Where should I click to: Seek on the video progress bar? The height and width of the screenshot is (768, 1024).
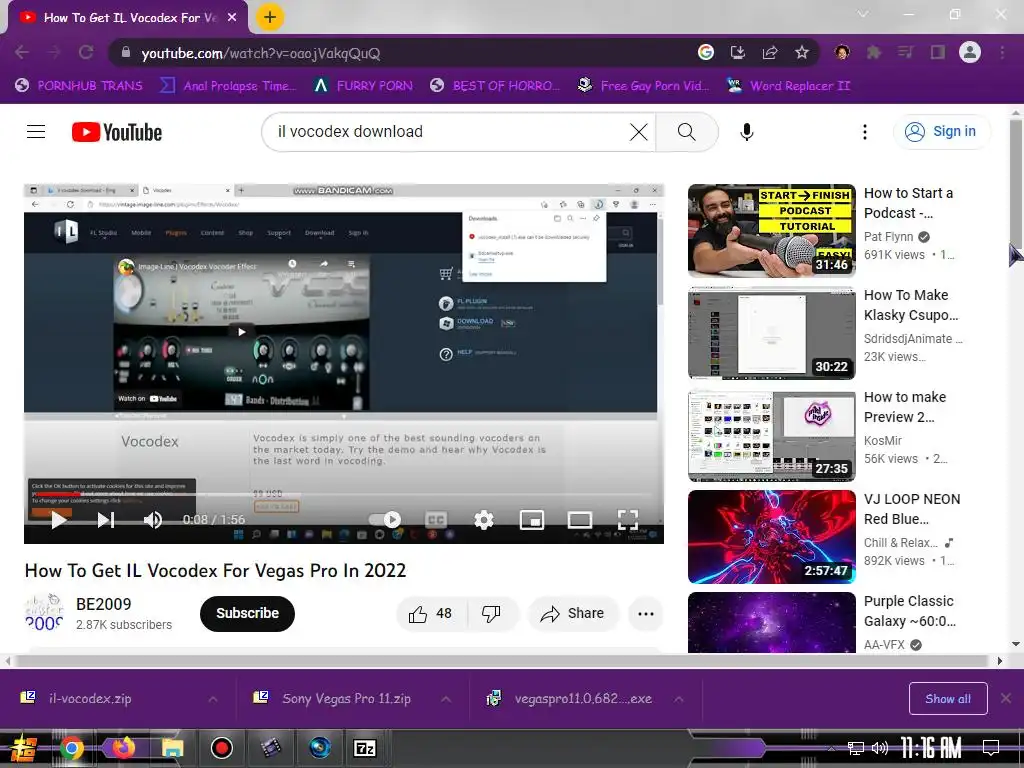click(x=344, y=495)
